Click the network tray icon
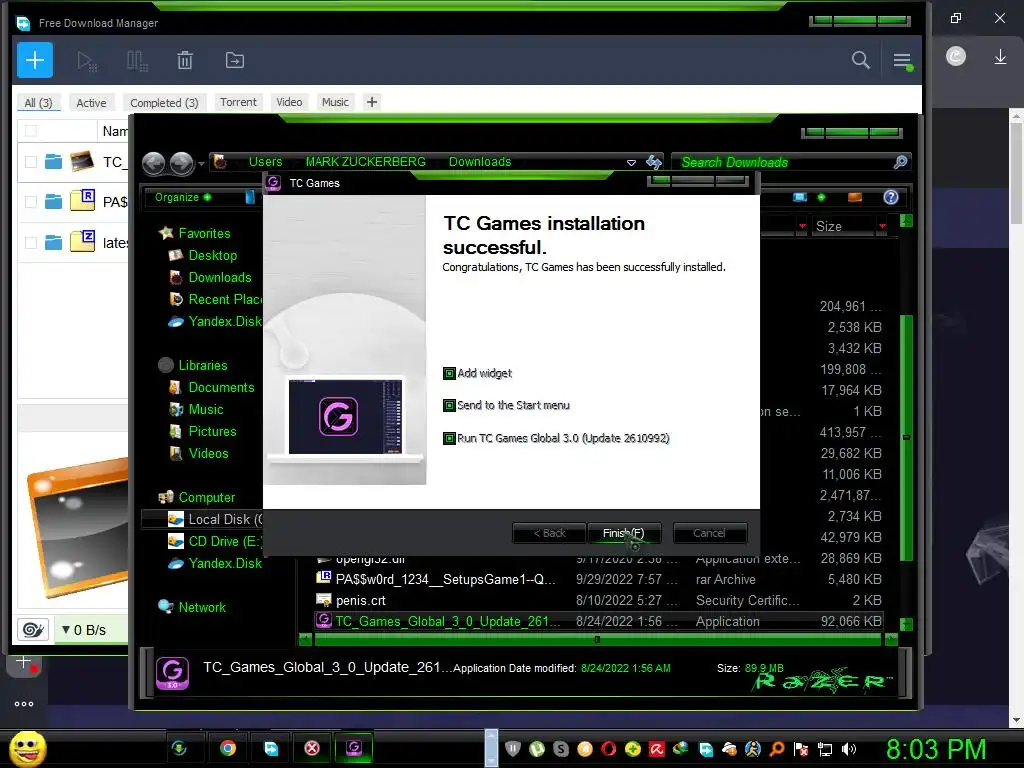 tap(825, 749)
